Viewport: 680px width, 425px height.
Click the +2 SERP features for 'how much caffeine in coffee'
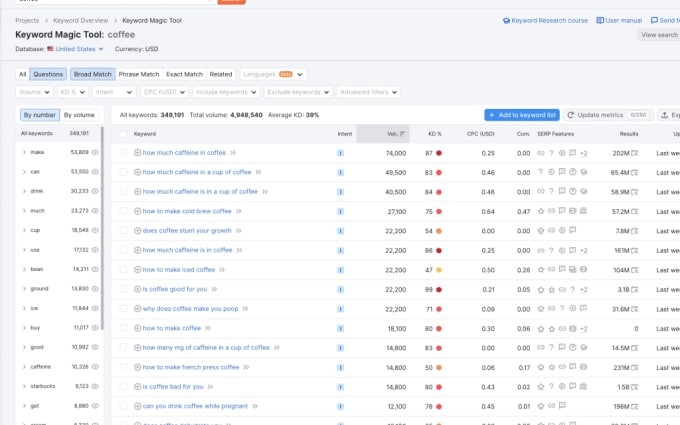point(584,153)
